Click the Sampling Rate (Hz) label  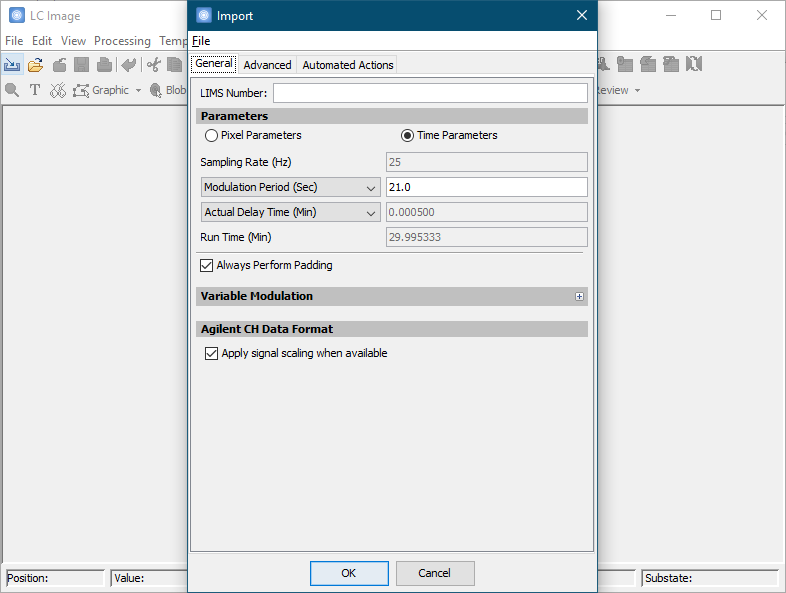[246, 162]
